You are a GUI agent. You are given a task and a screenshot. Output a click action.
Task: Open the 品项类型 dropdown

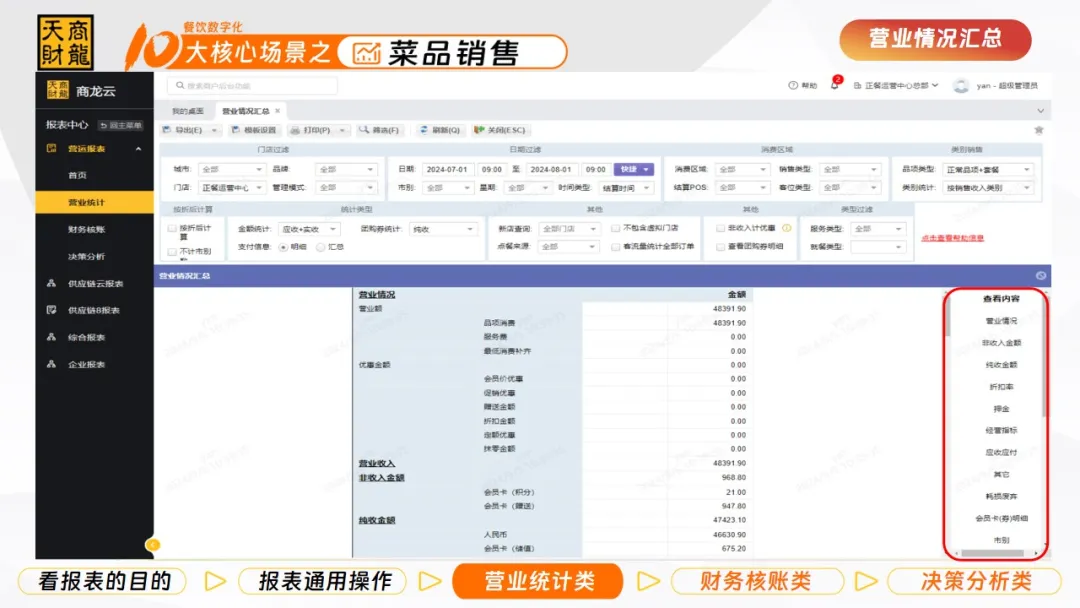(988, 169)
